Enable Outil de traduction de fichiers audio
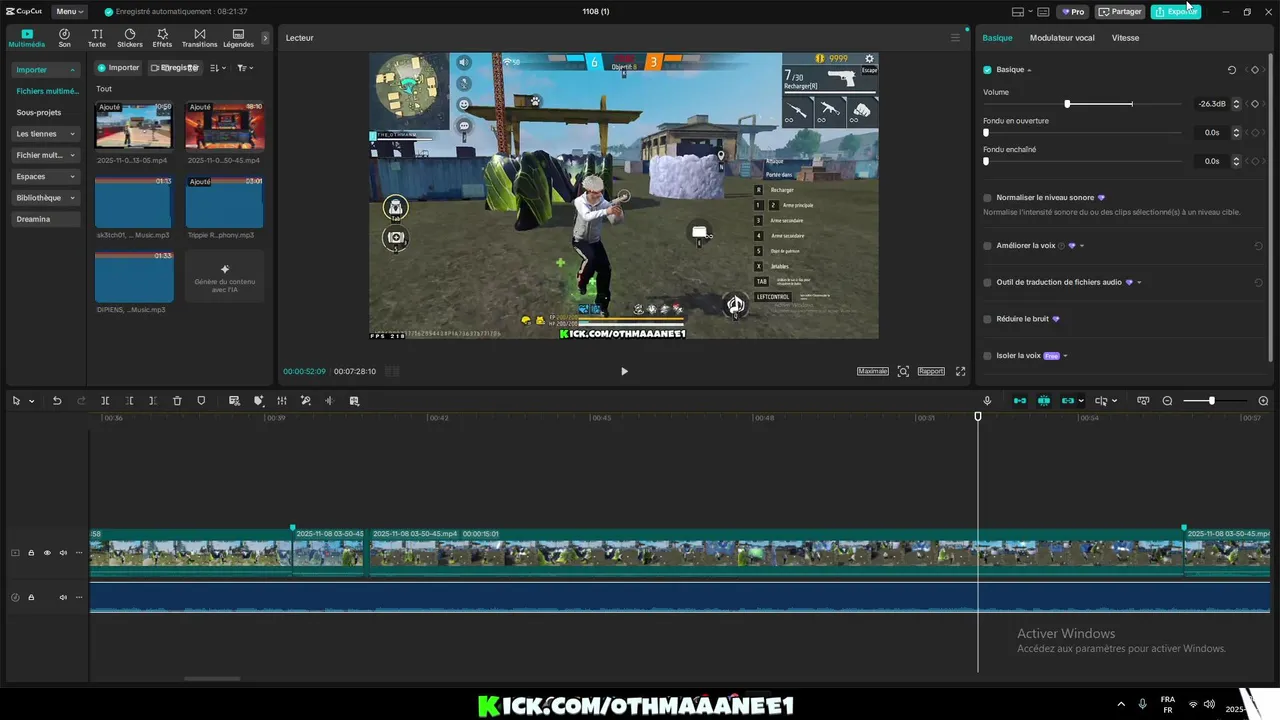Viewport: 1280px width, 720px height. click(987, 283)
